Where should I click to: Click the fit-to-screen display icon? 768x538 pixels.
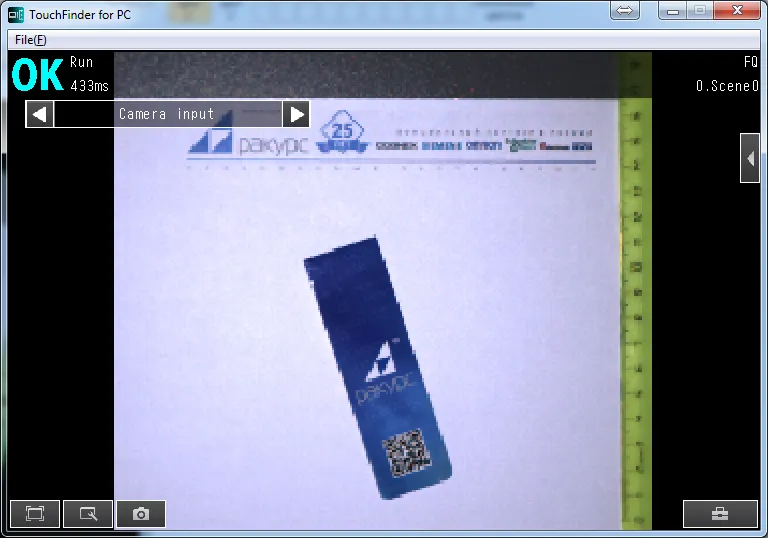pos(35,514)
